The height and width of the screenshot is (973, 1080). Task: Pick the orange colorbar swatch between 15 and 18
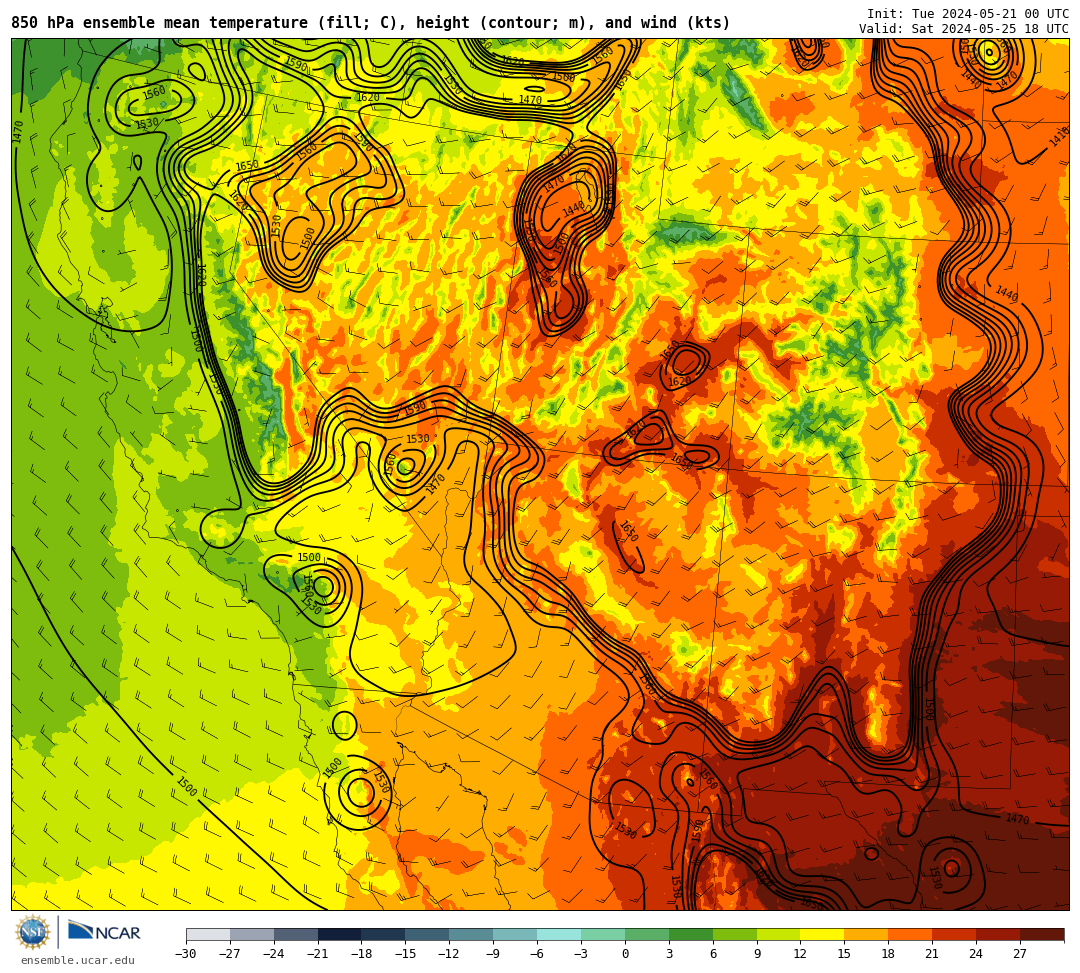[866, 934]
